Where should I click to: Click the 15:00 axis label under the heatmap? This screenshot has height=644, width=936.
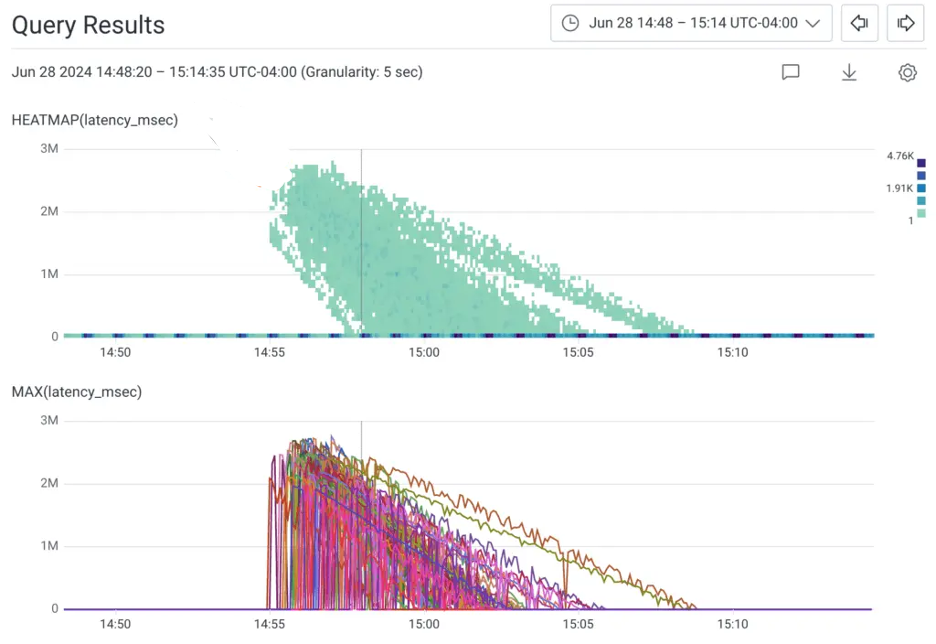[424, 352]
